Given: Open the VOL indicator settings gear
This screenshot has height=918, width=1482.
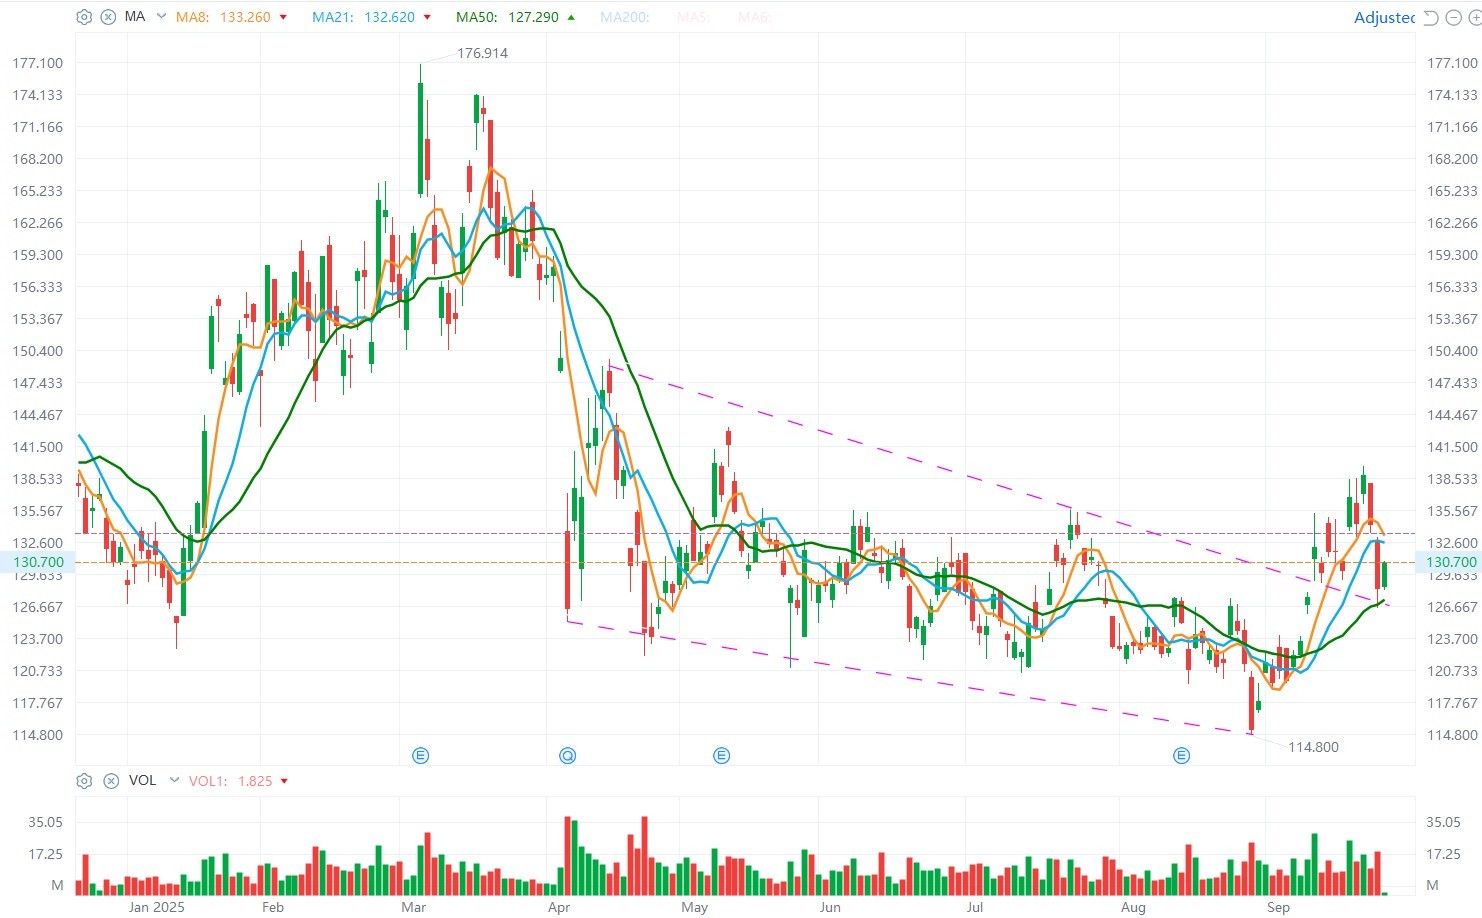Looking at the screenshot, I should click(x=84, y=780).
